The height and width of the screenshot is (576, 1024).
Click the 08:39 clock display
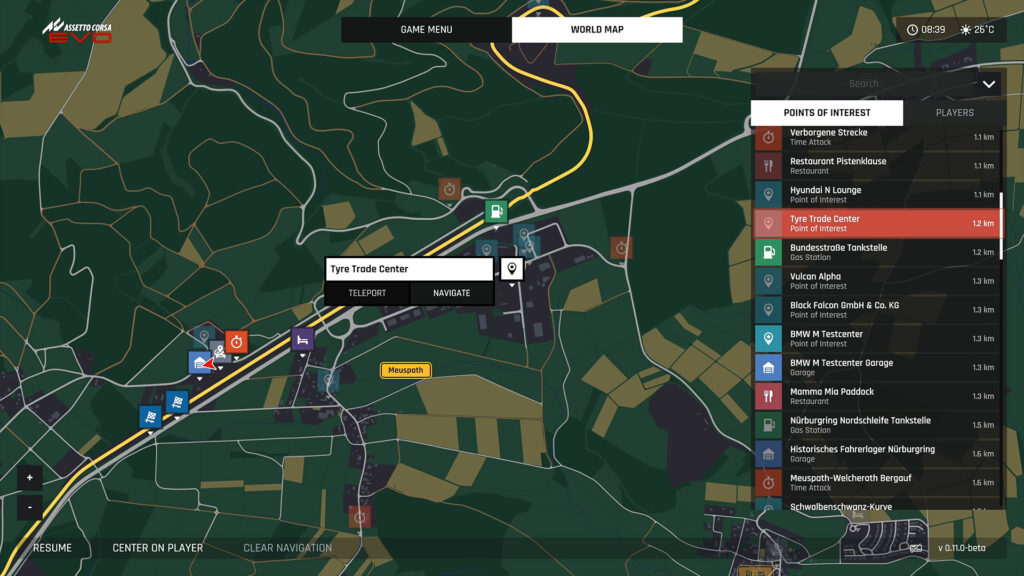[926, 29]
